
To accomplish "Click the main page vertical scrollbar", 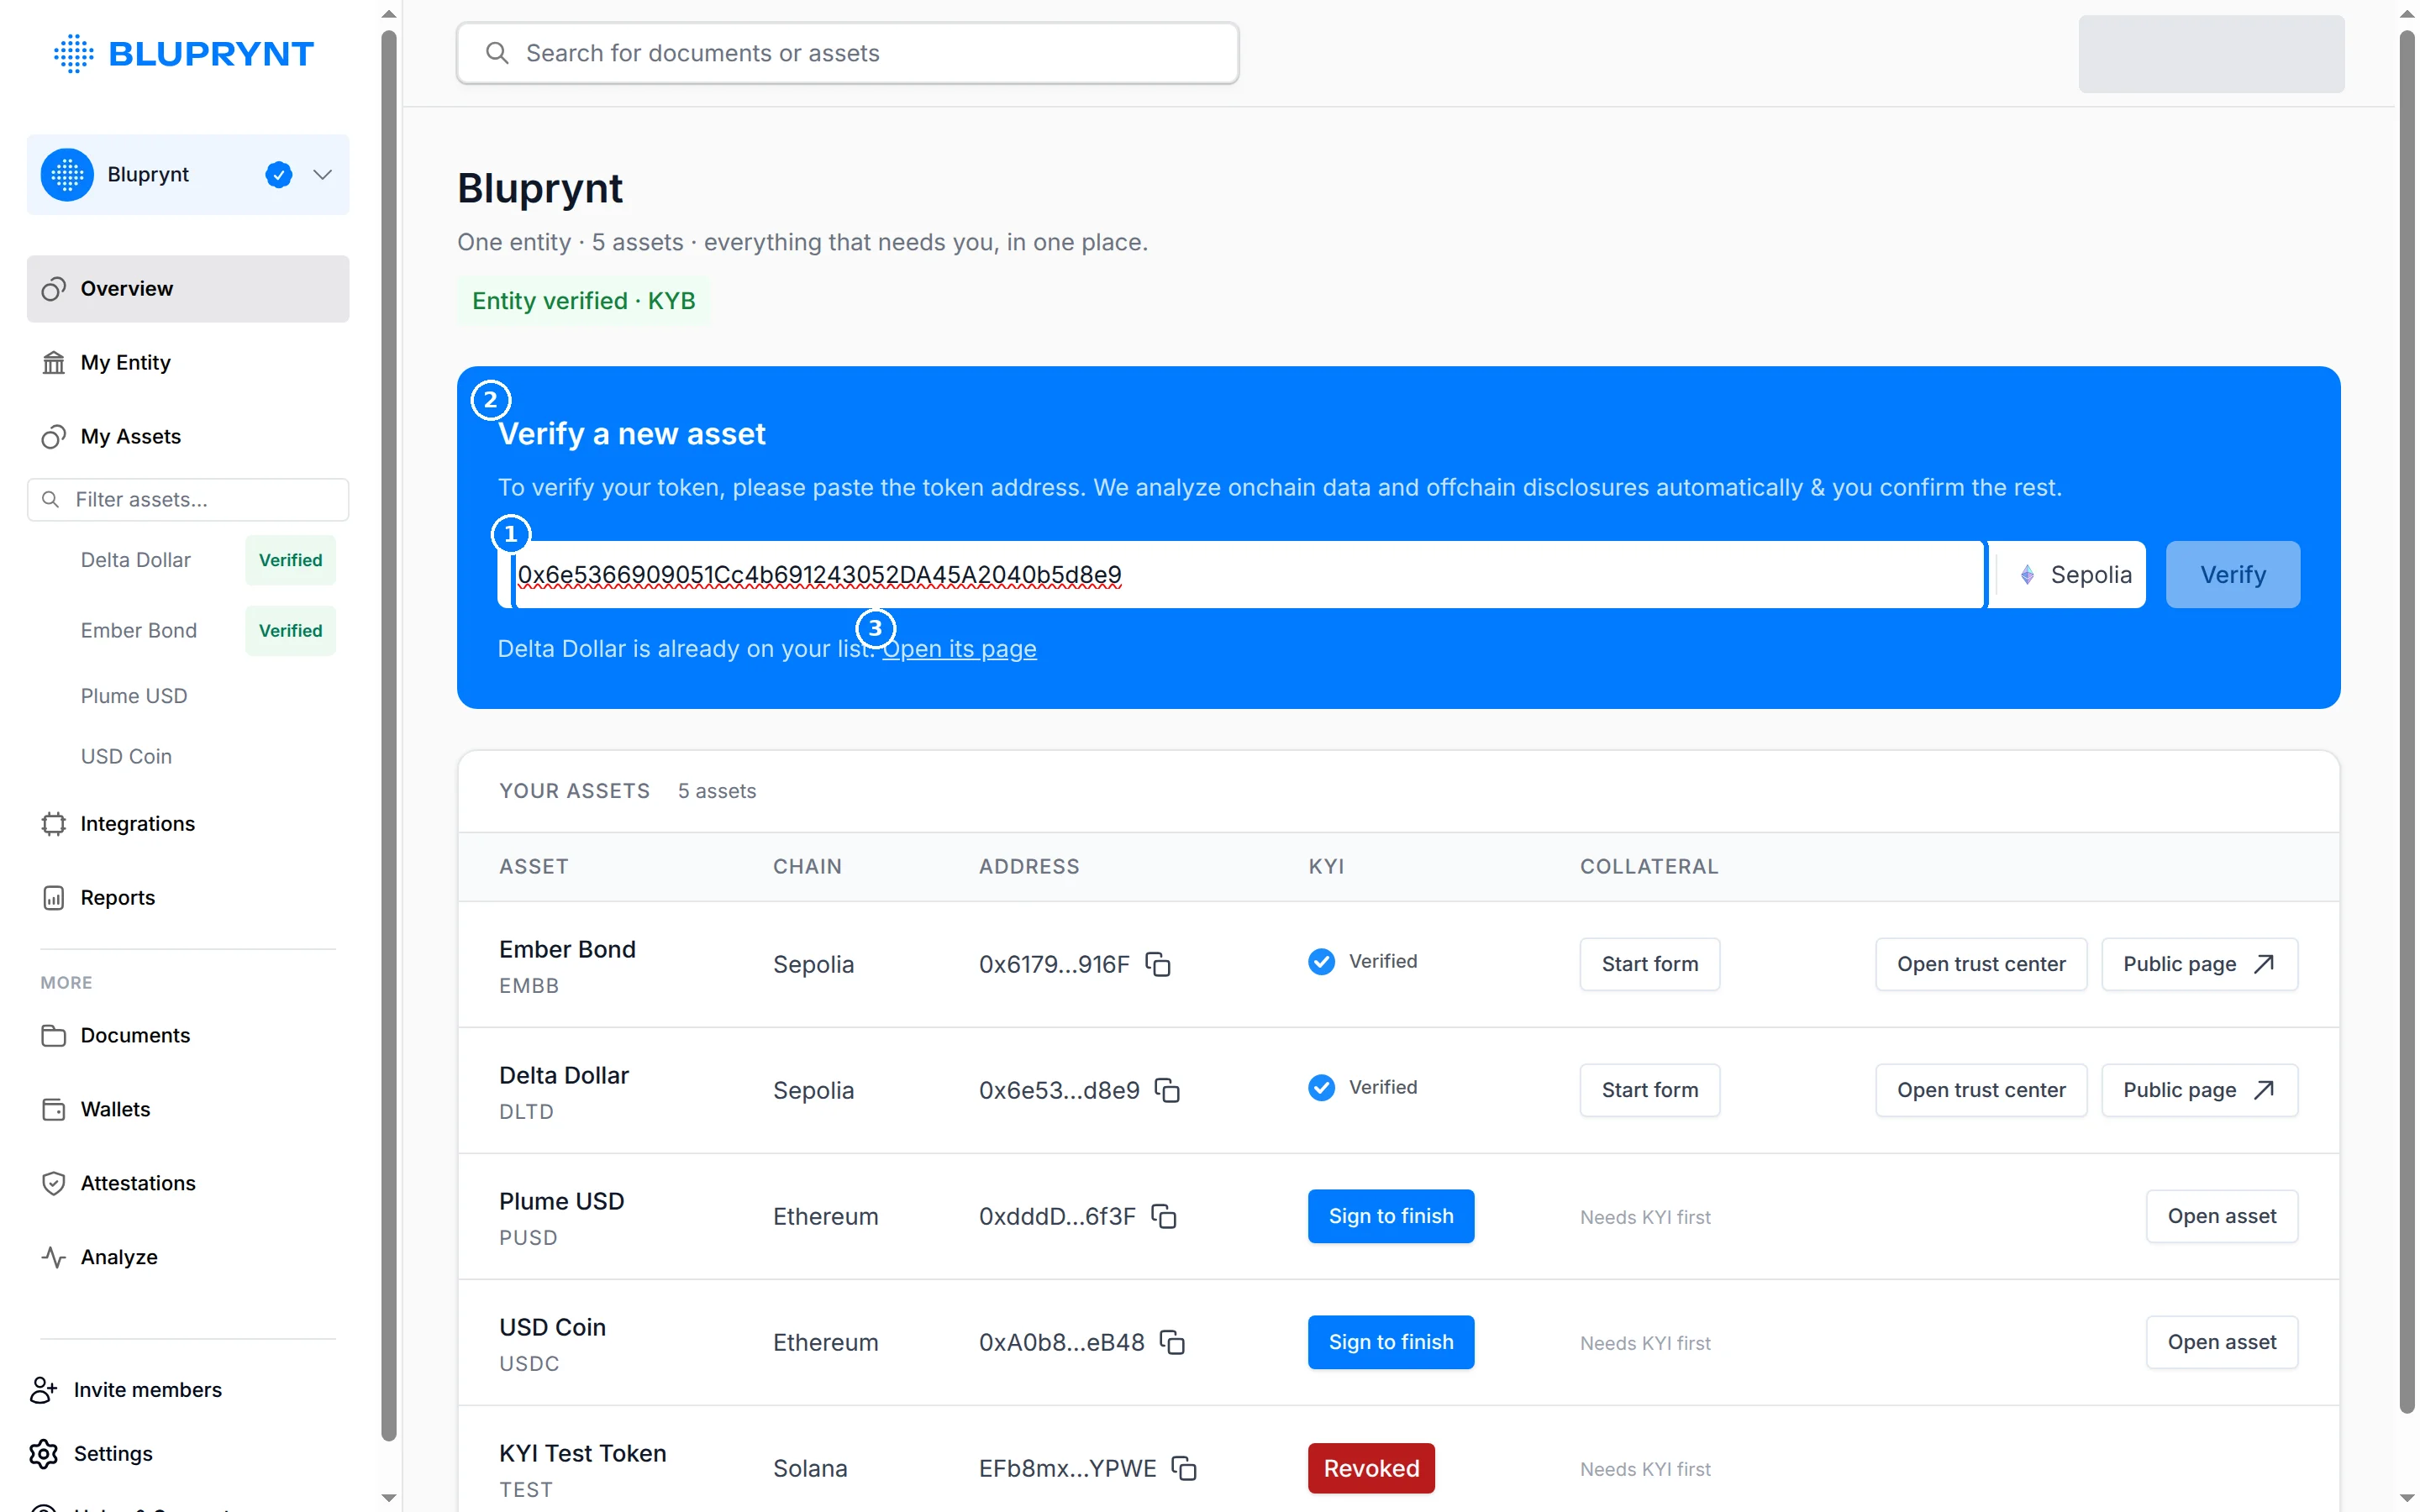I will (2407, 722).
